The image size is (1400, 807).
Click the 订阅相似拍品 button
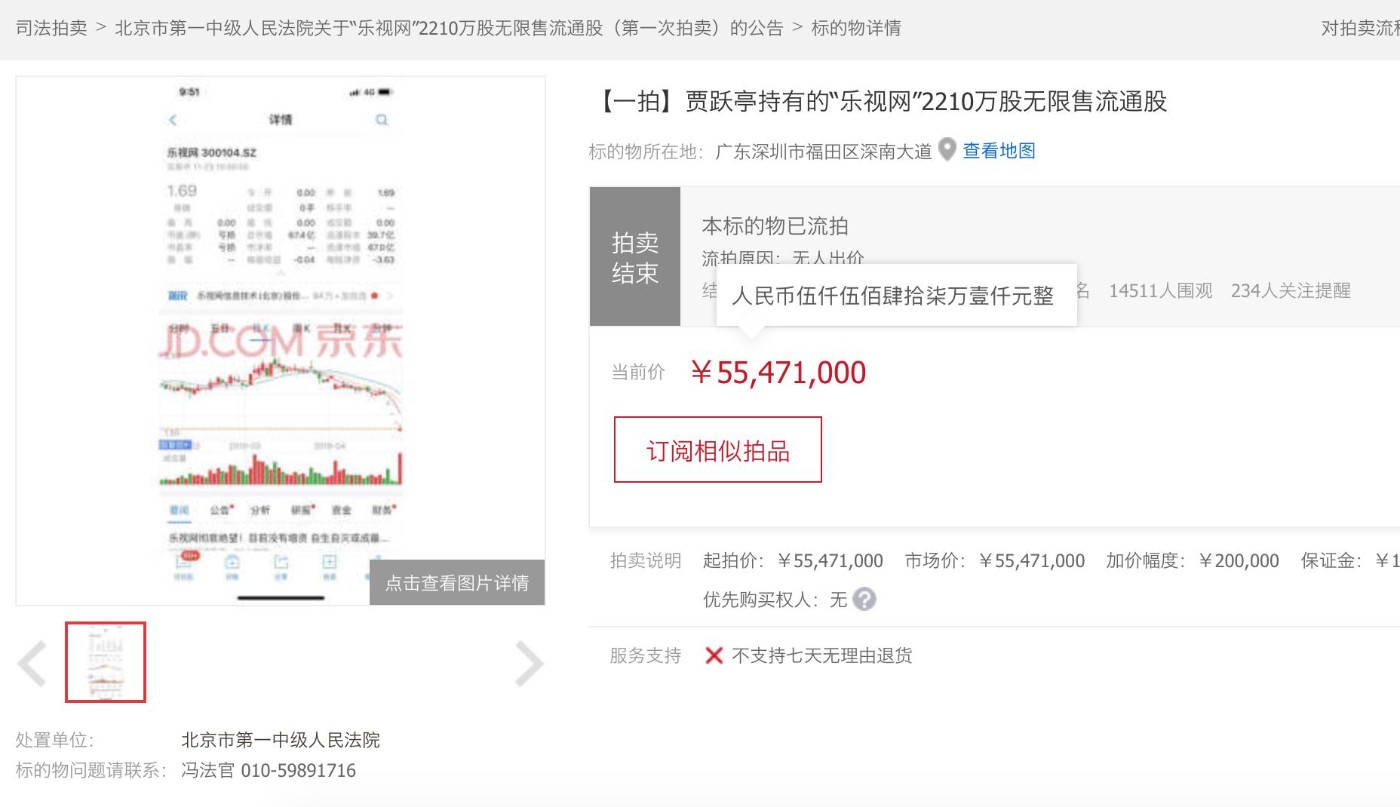(717, 450)
